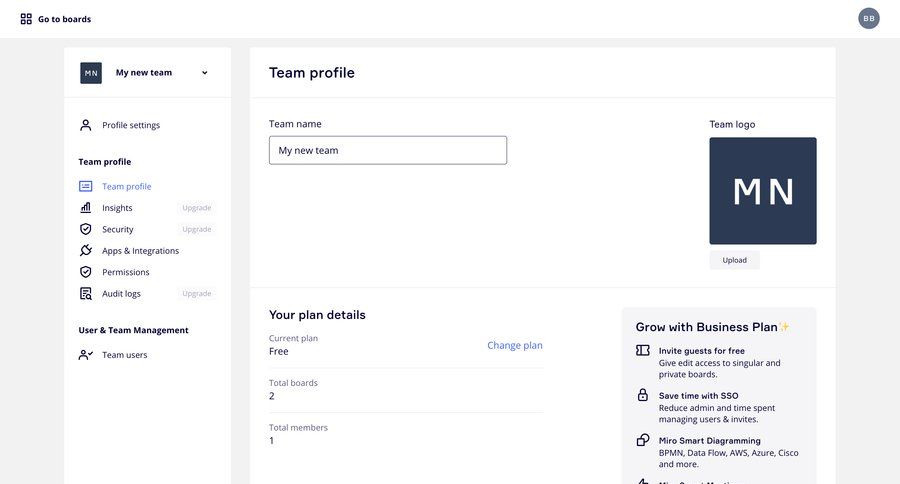This screenshot has height=484, width=900.
Task: Click the Team name input field
Action: [388, 150]
